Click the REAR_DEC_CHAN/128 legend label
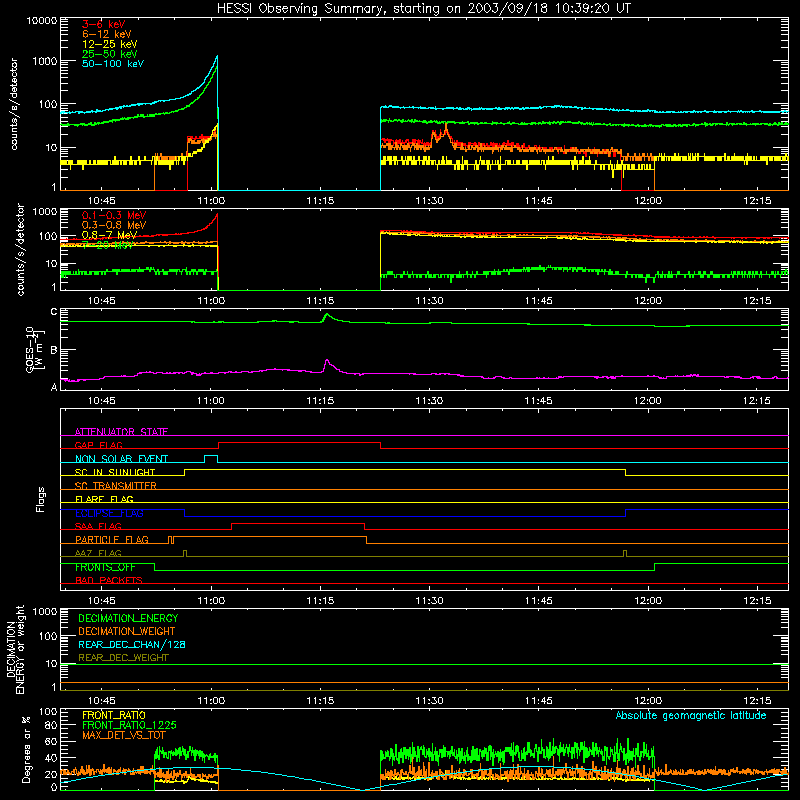800x800 pixels. [132, 644]
